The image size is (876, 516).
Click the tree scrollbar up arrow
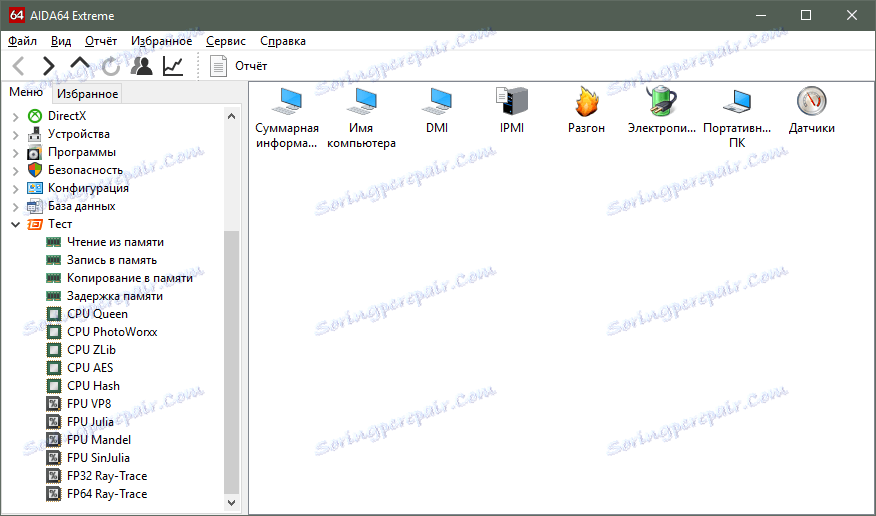point(231,116)
